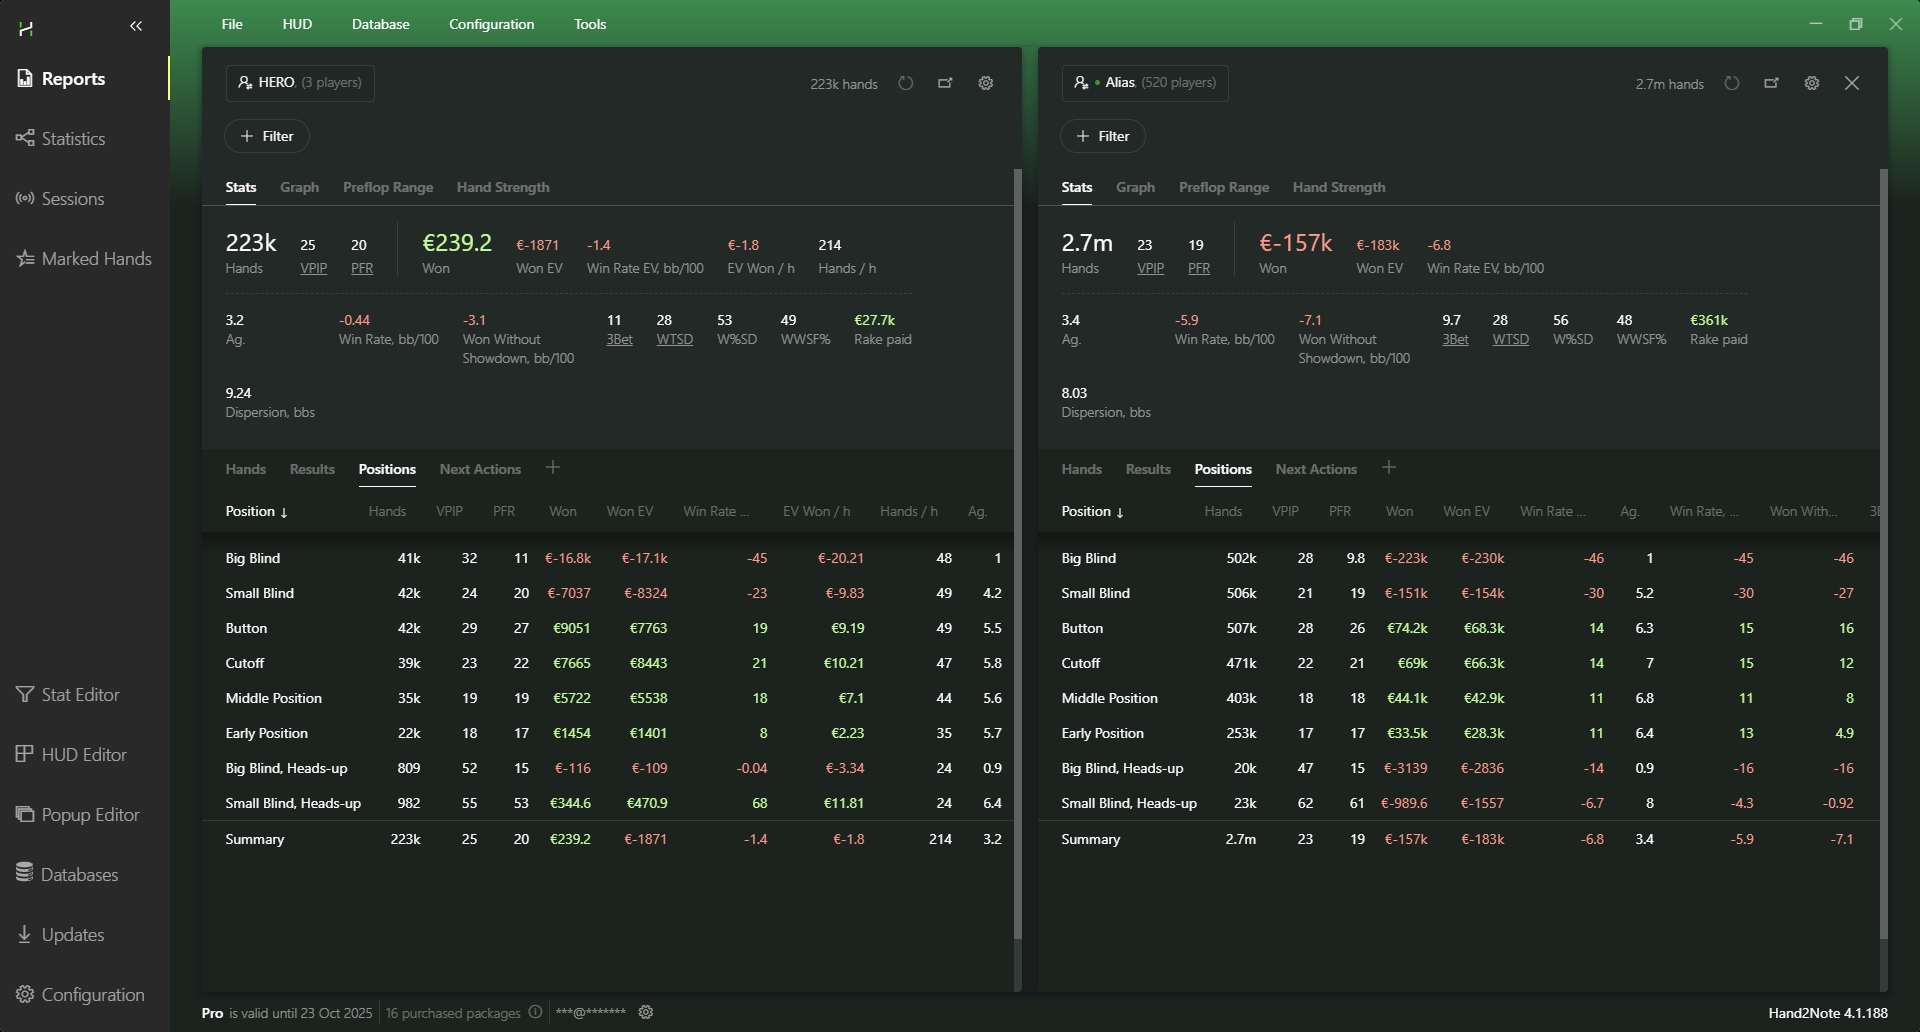
Task: Select Next Actions tab in Alias panel
Action: 1316,469
